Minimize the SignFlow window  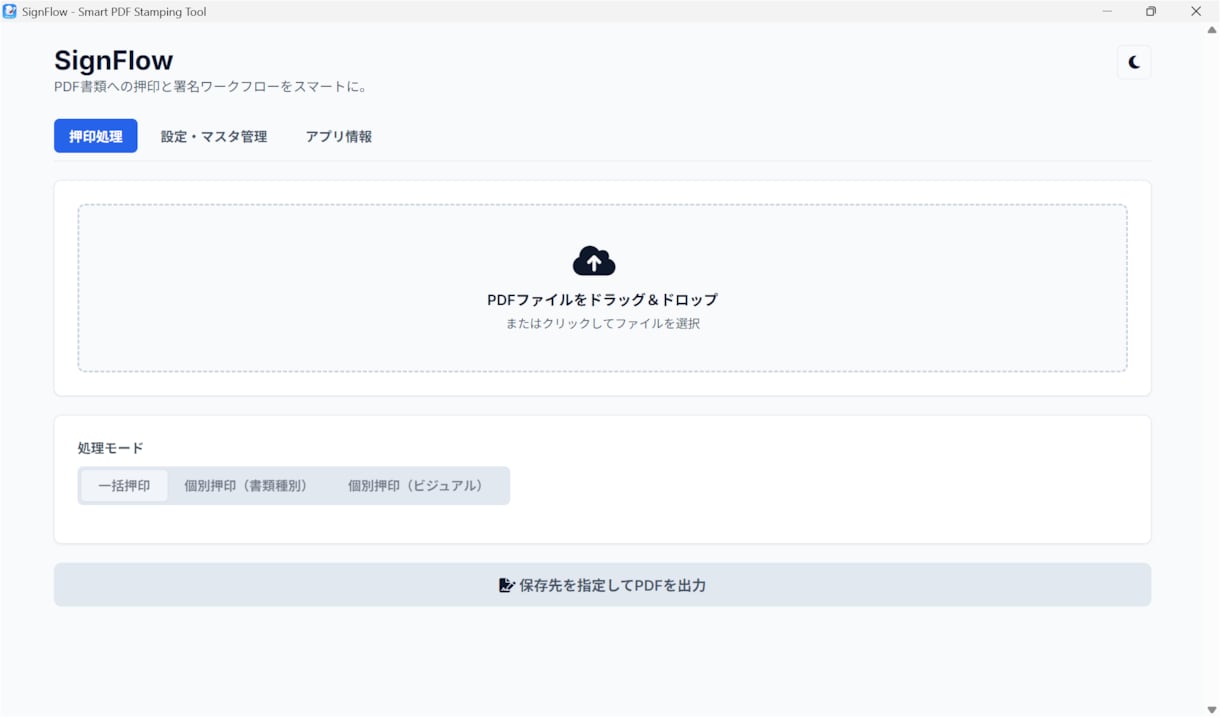[1107, 11]
